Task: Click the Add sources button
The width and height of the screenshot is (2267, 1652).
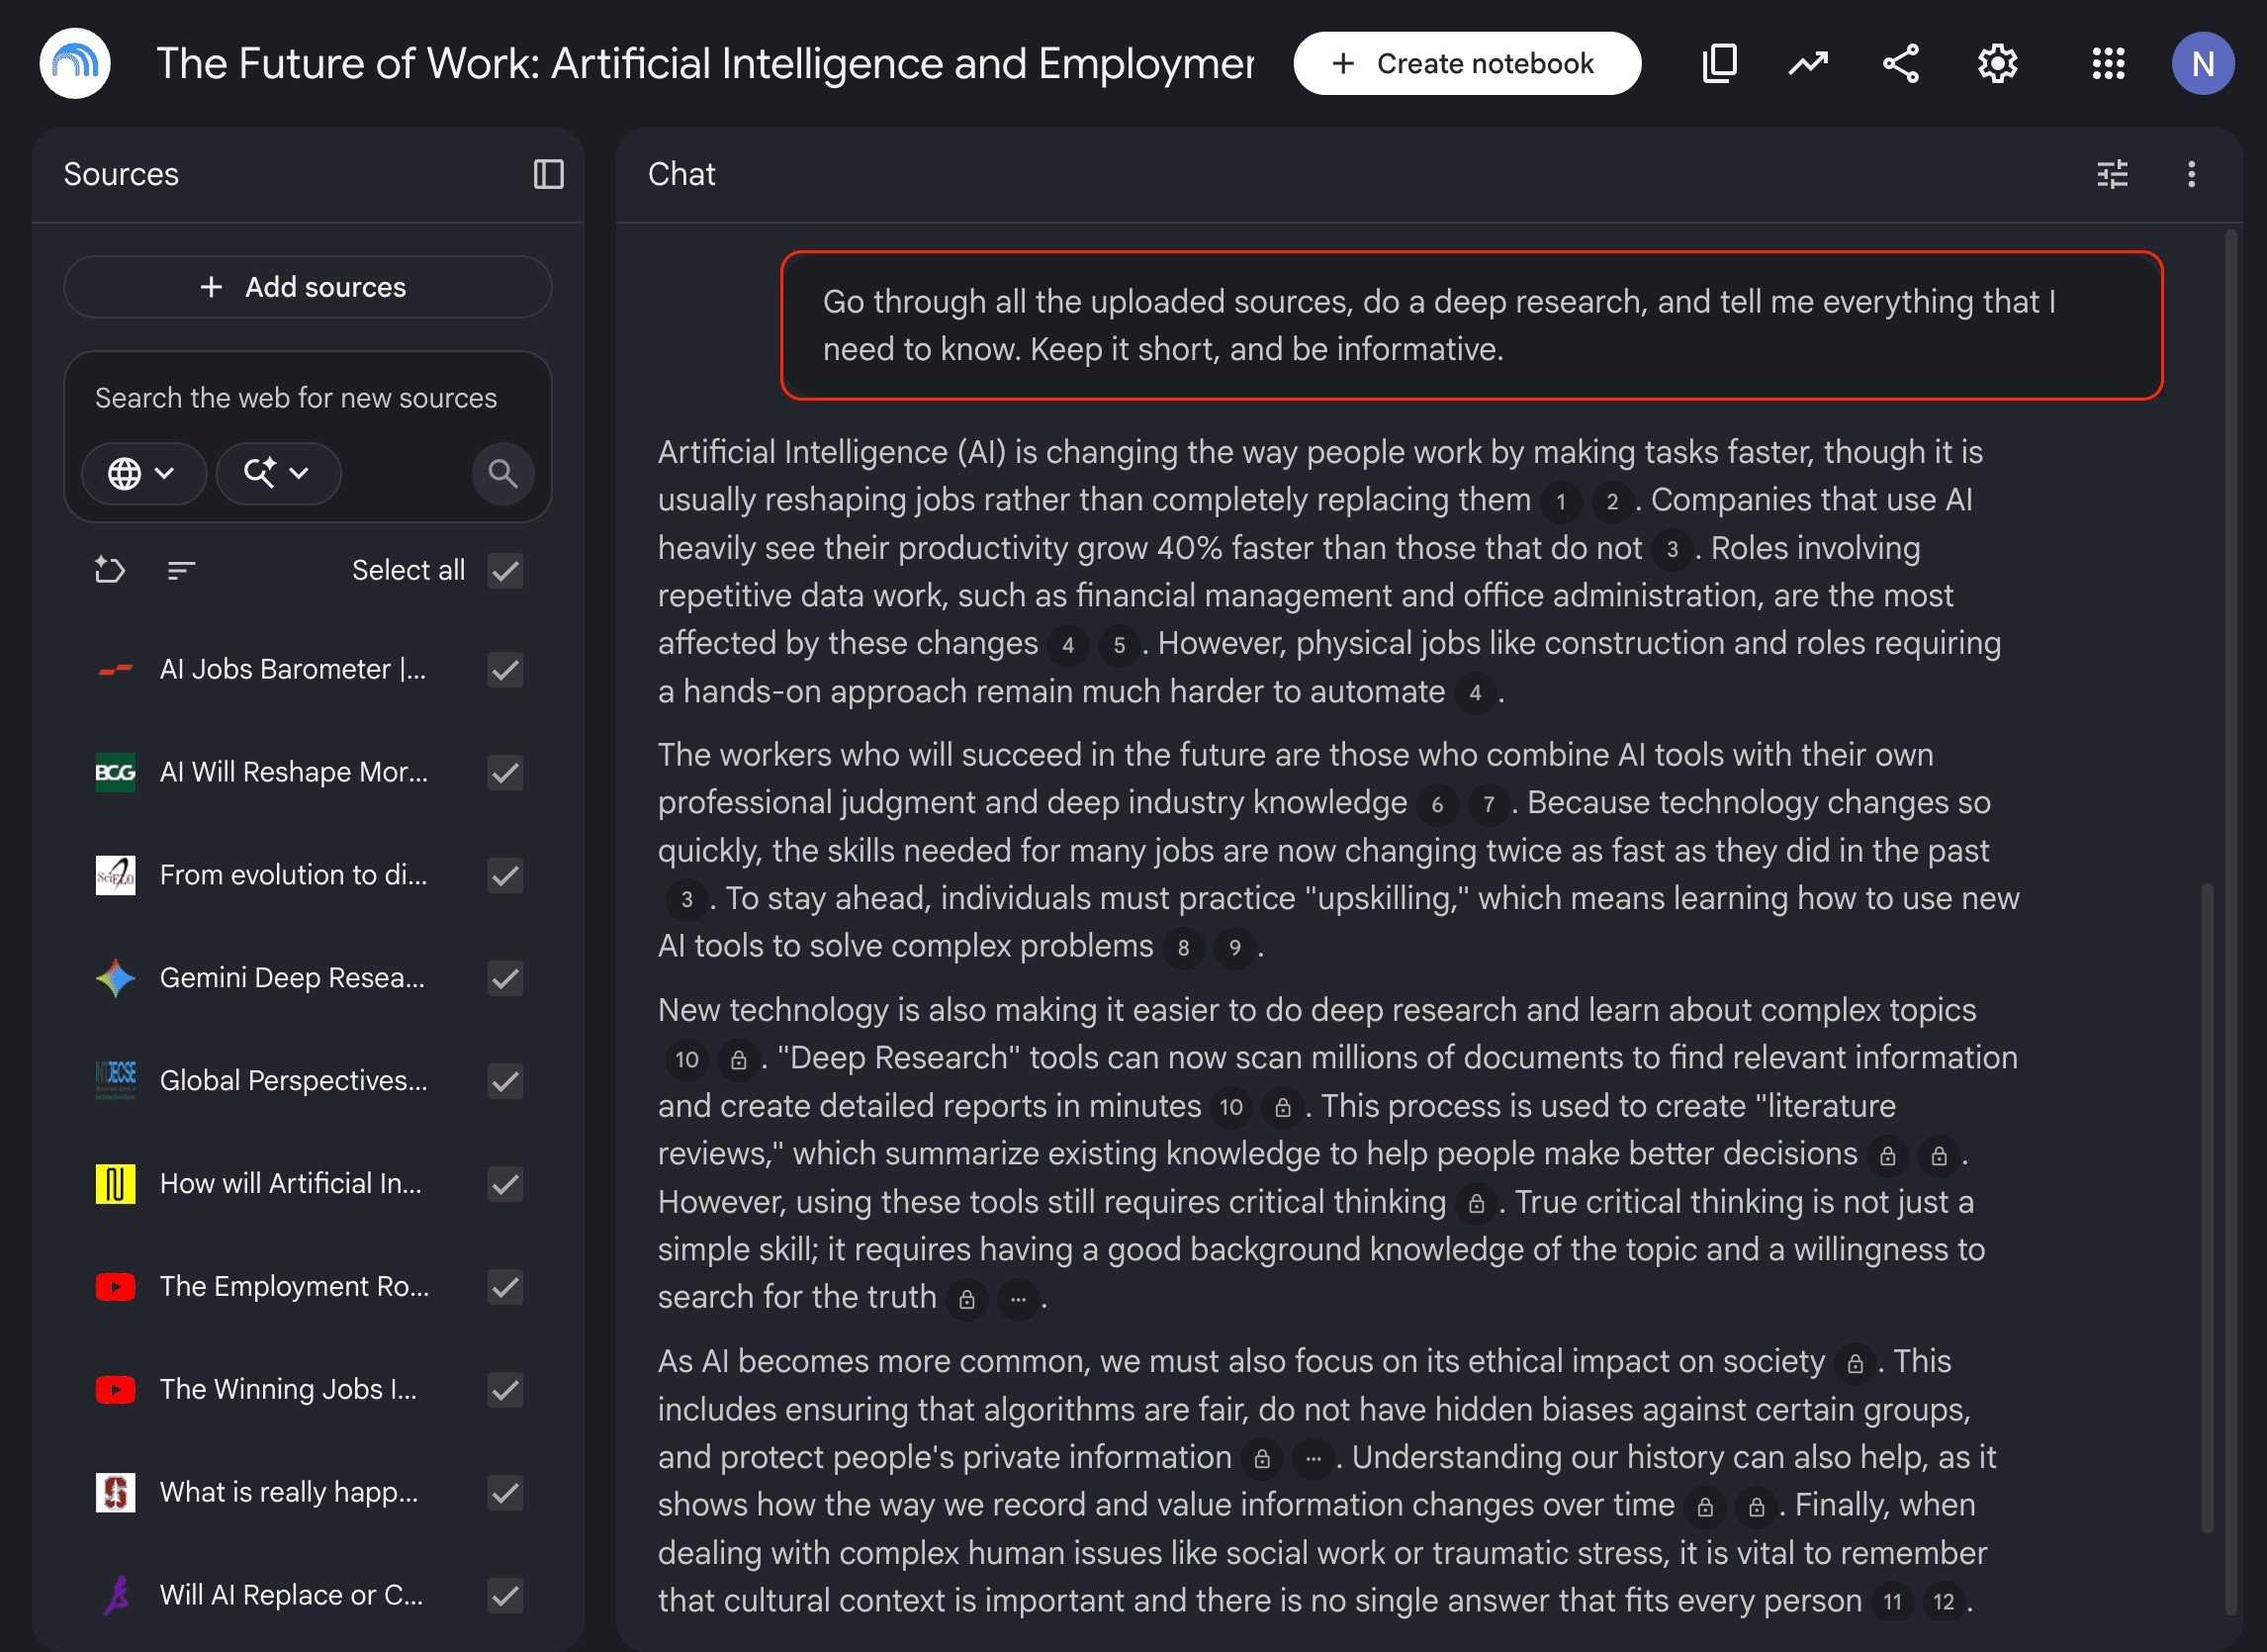Action: point(307,287)
